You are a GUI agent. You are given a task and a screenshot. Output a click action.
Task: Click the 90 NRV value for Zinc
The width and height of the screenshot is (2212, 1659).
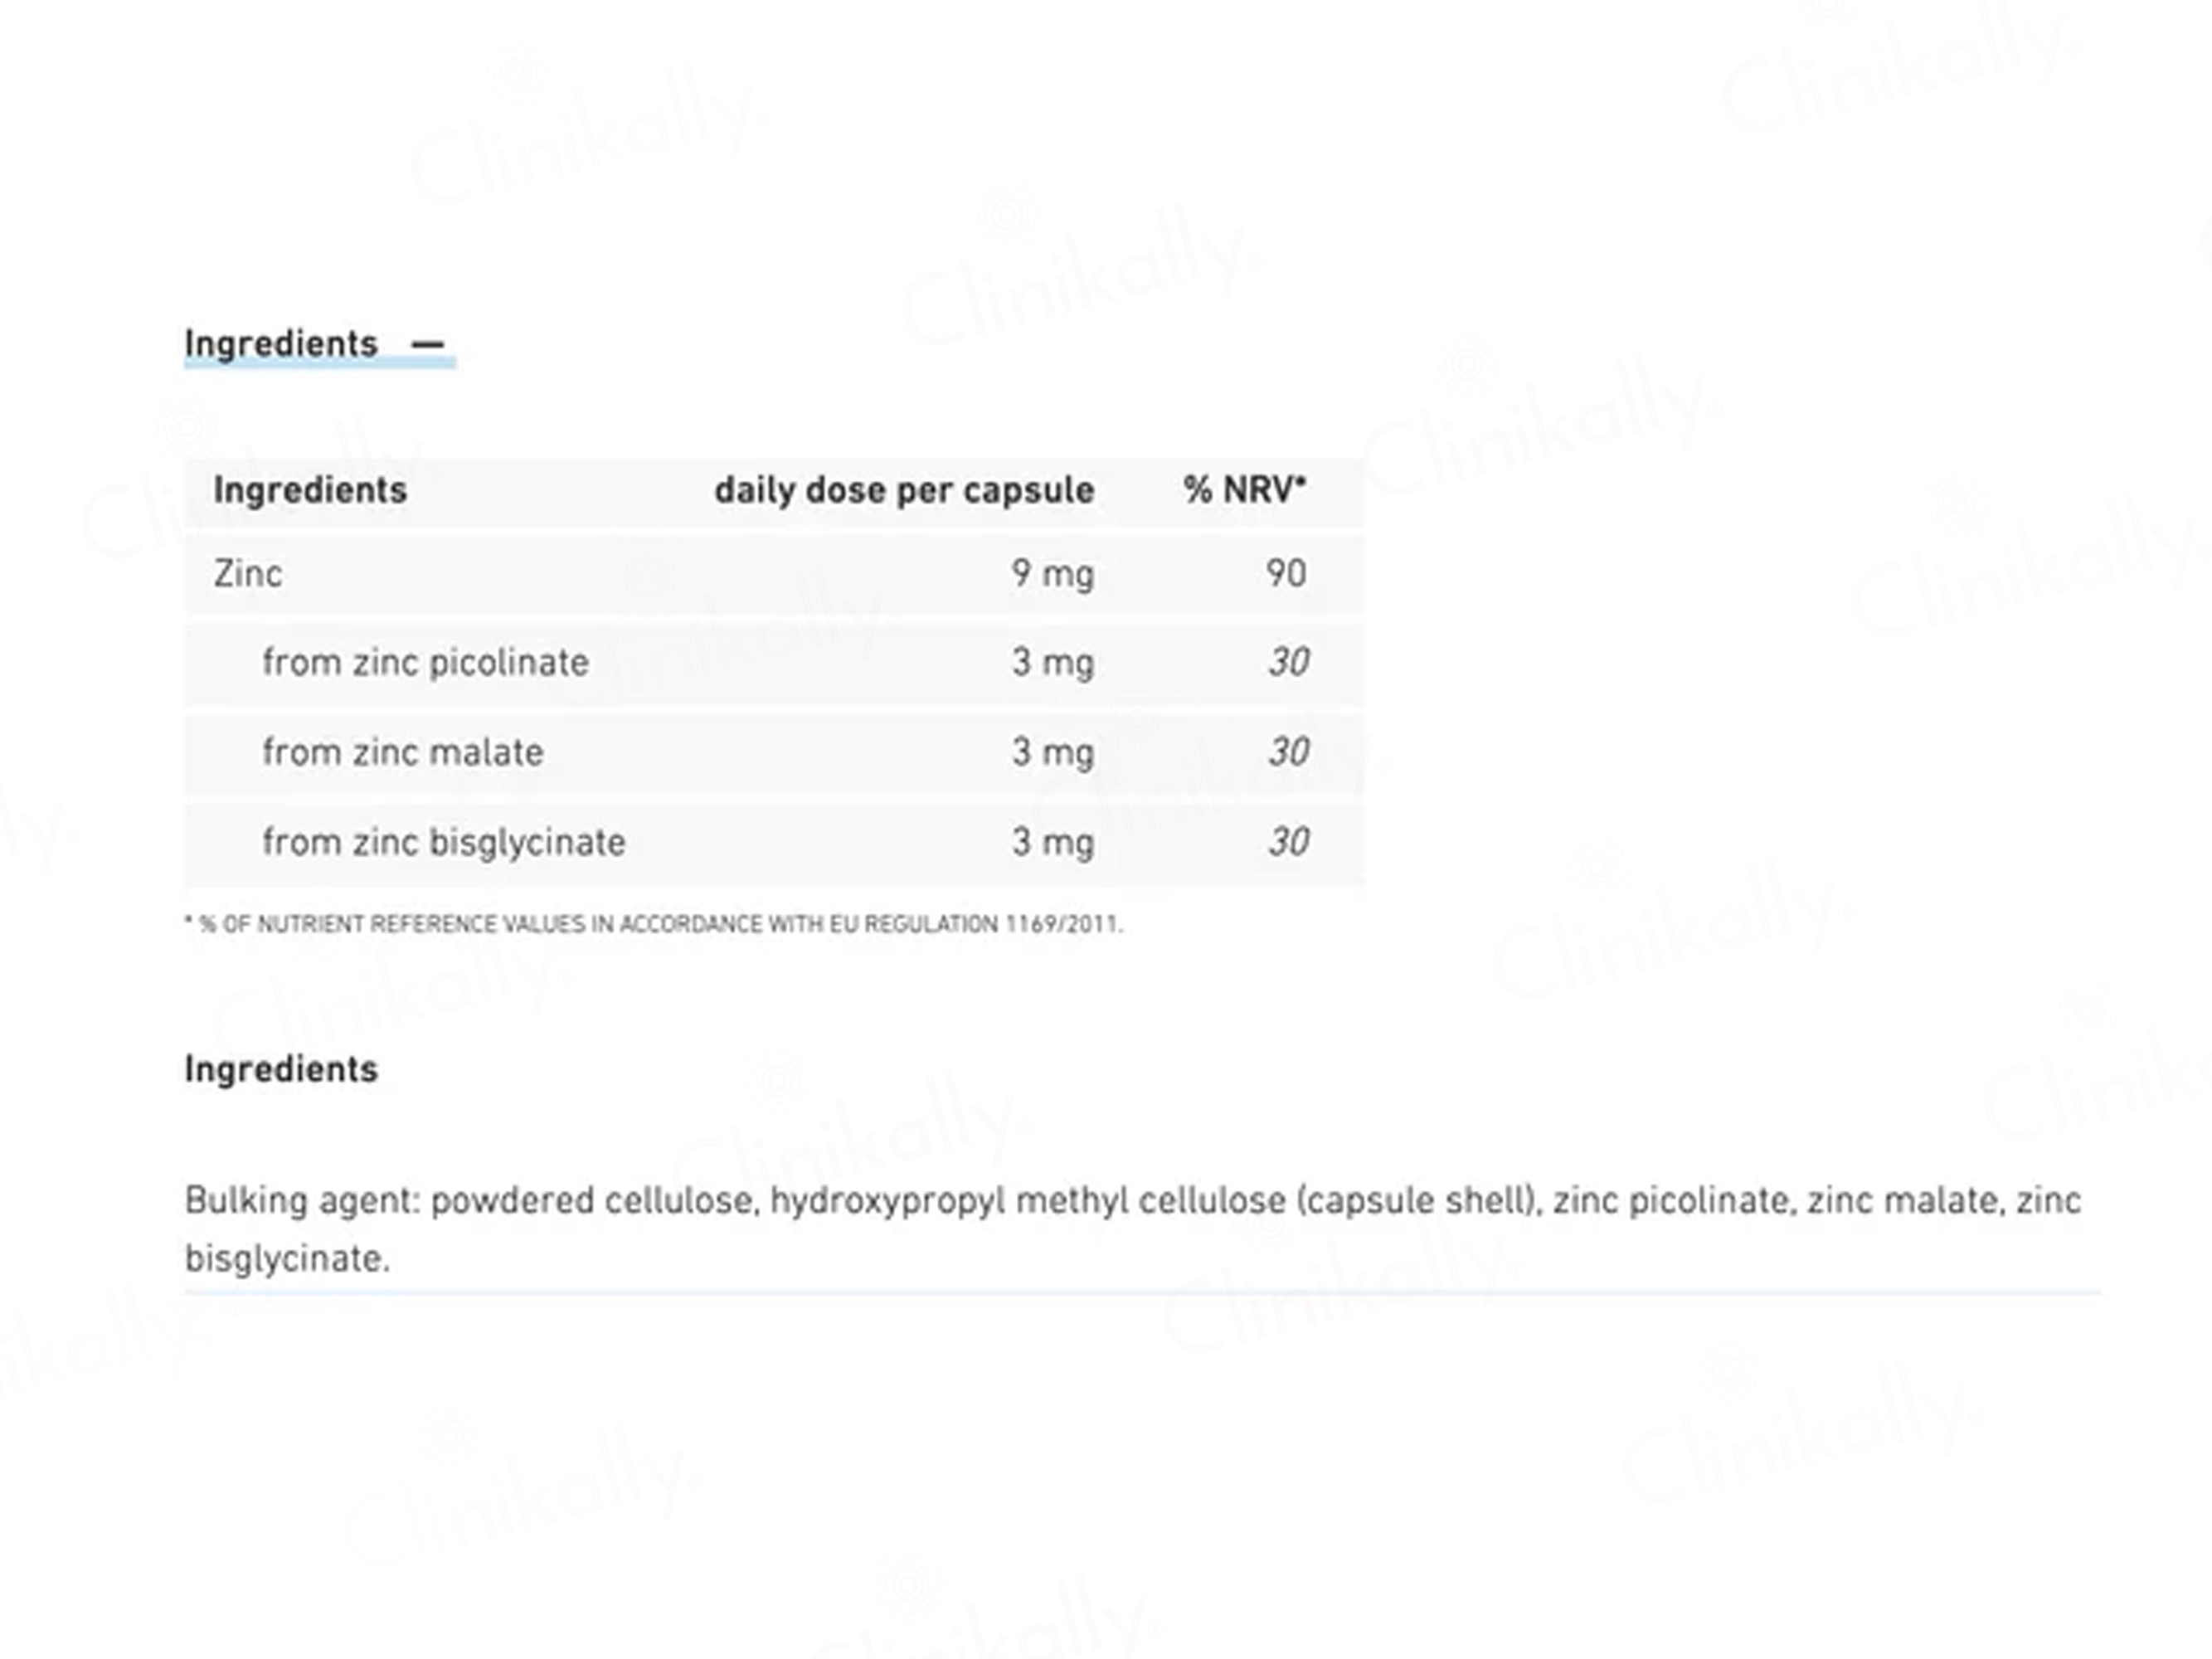click(1286, 574)
